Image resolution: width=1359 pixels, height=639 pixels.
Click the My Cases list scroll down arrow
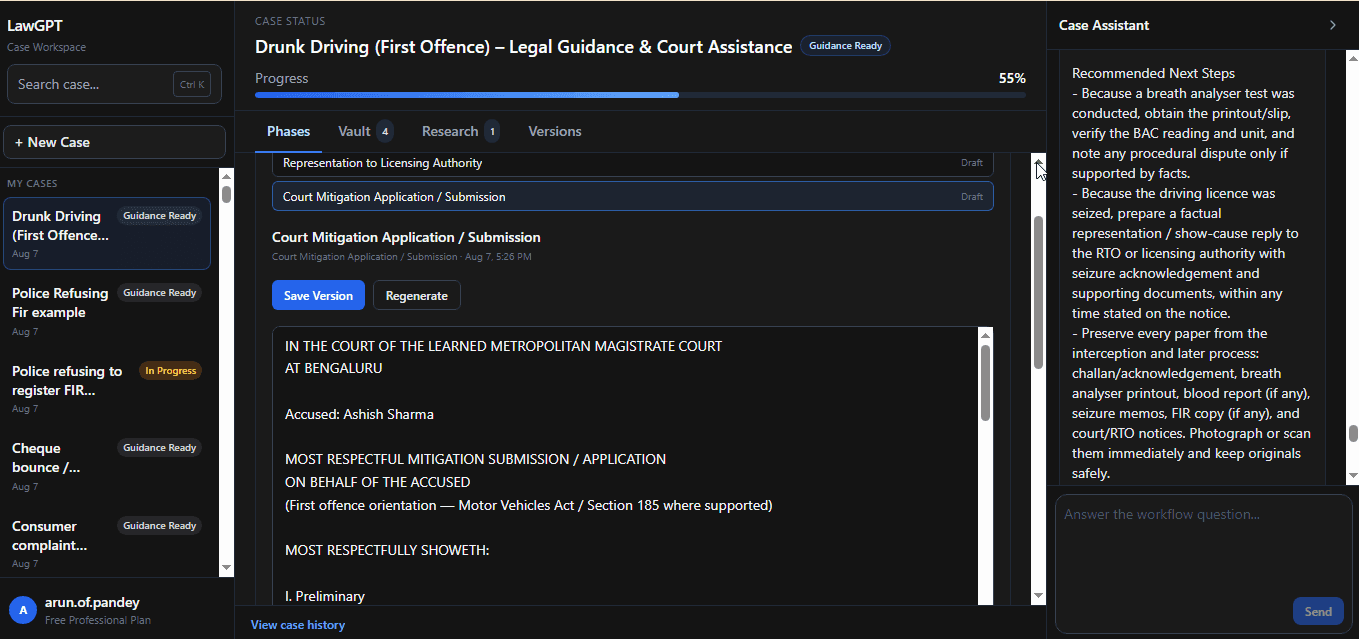[x=226, y=568]
